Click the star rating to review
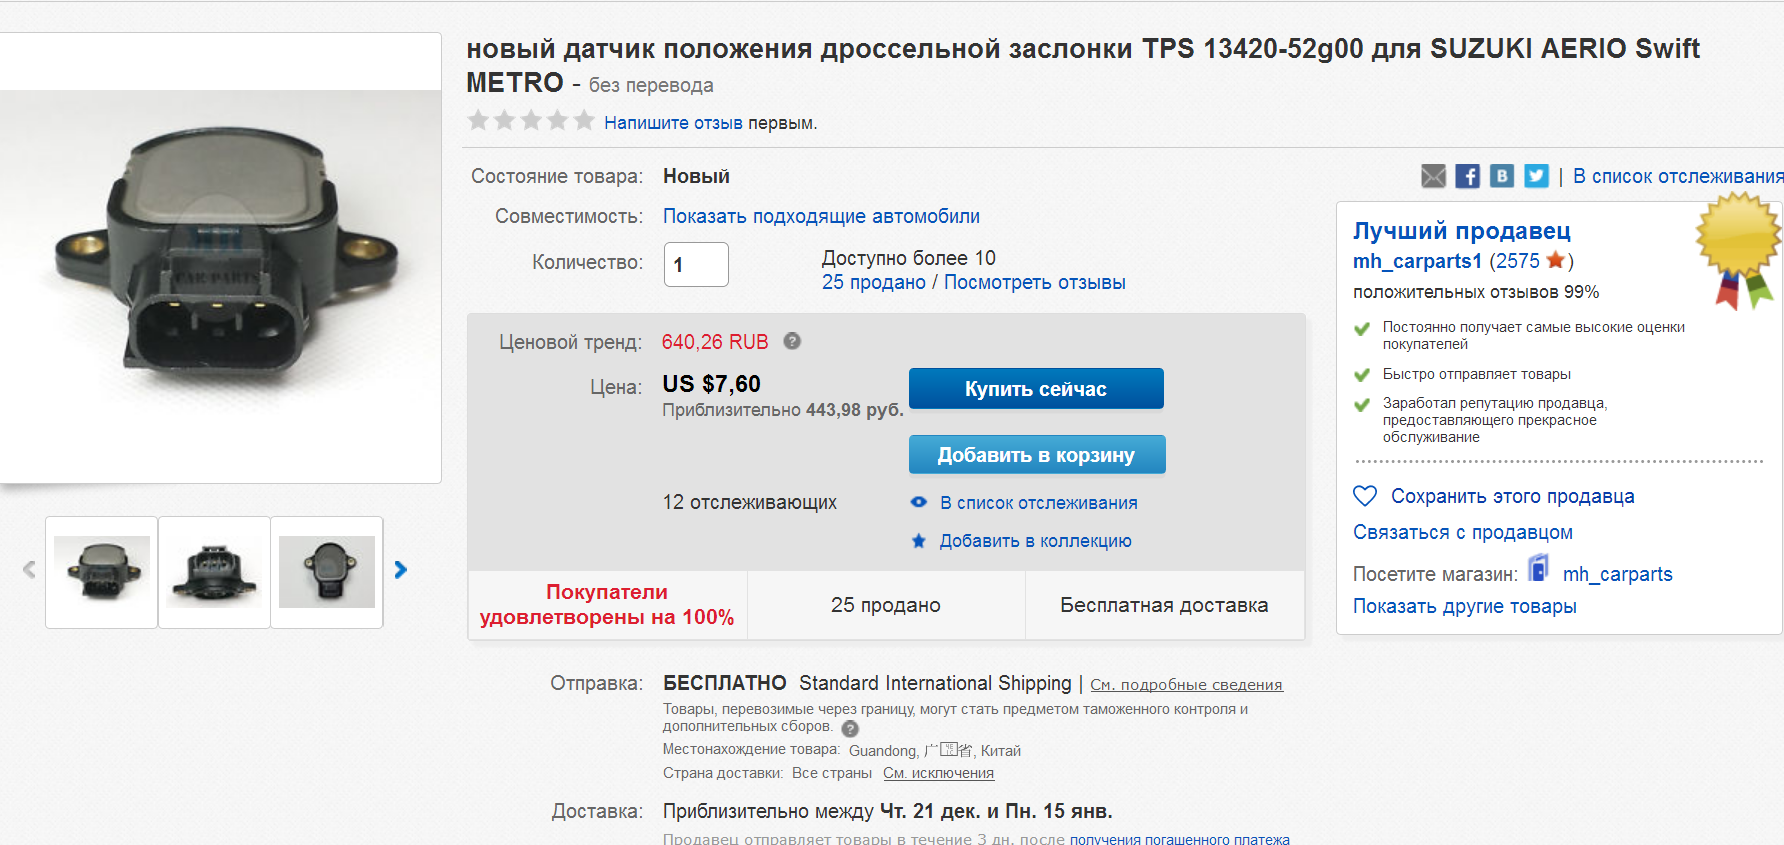Viewport: 1784px width, 845px height. click(531, 121)
